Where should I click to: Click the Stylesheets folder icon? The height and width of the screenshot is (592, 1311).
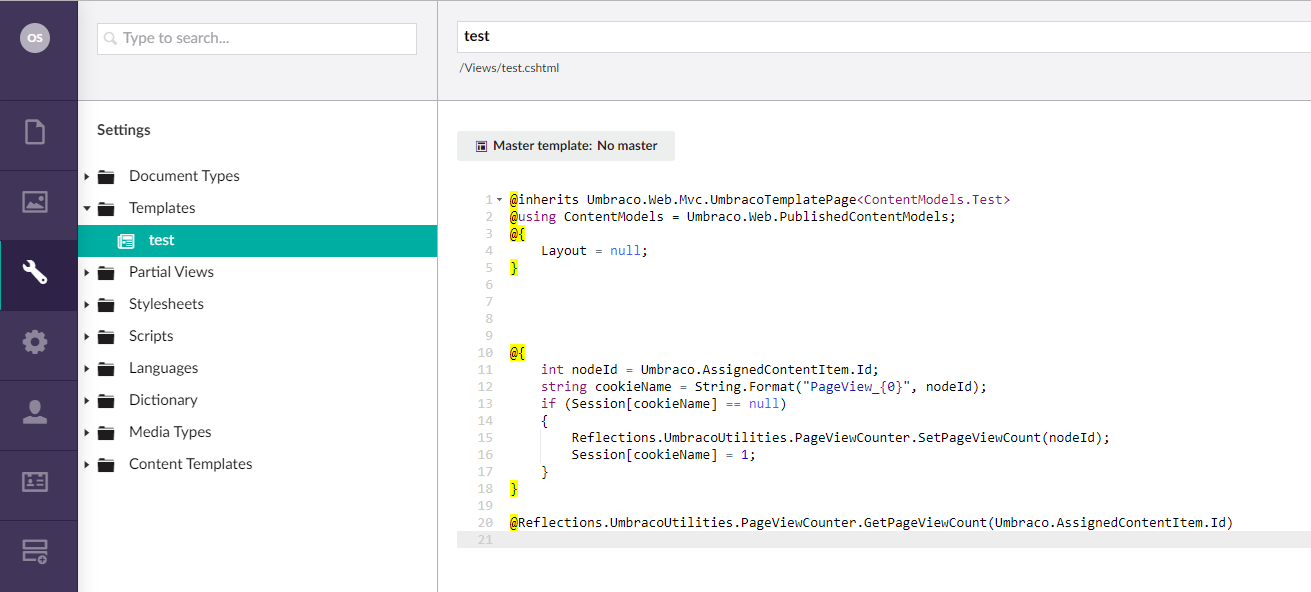click(x=106, y=304)
